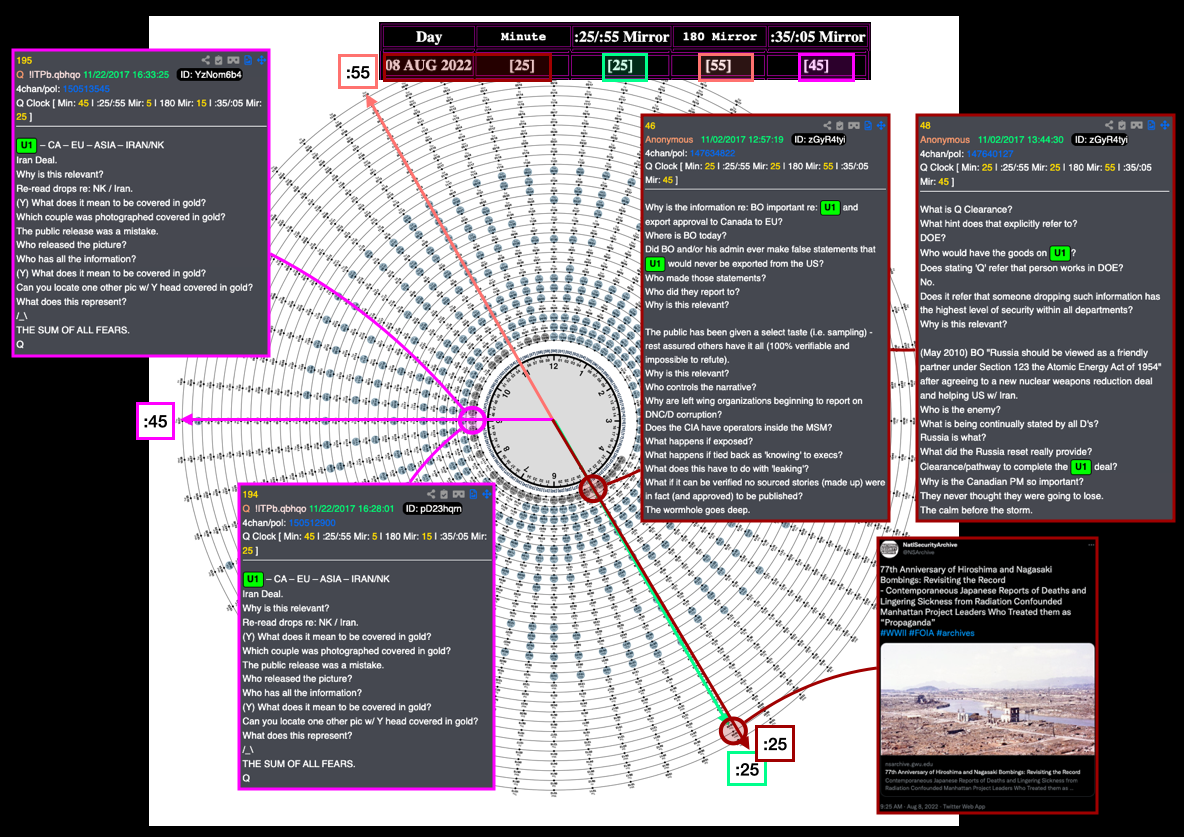Click the glasses viewer icon on post 46
1184x837 pixels.
click(854, 125)
